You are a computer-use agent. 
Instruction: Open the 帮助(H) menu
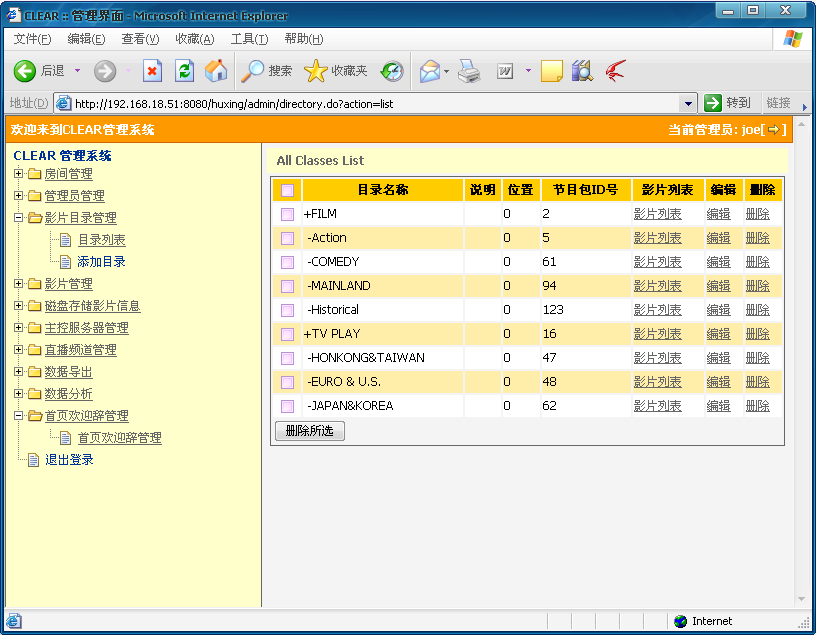[304, 39]
